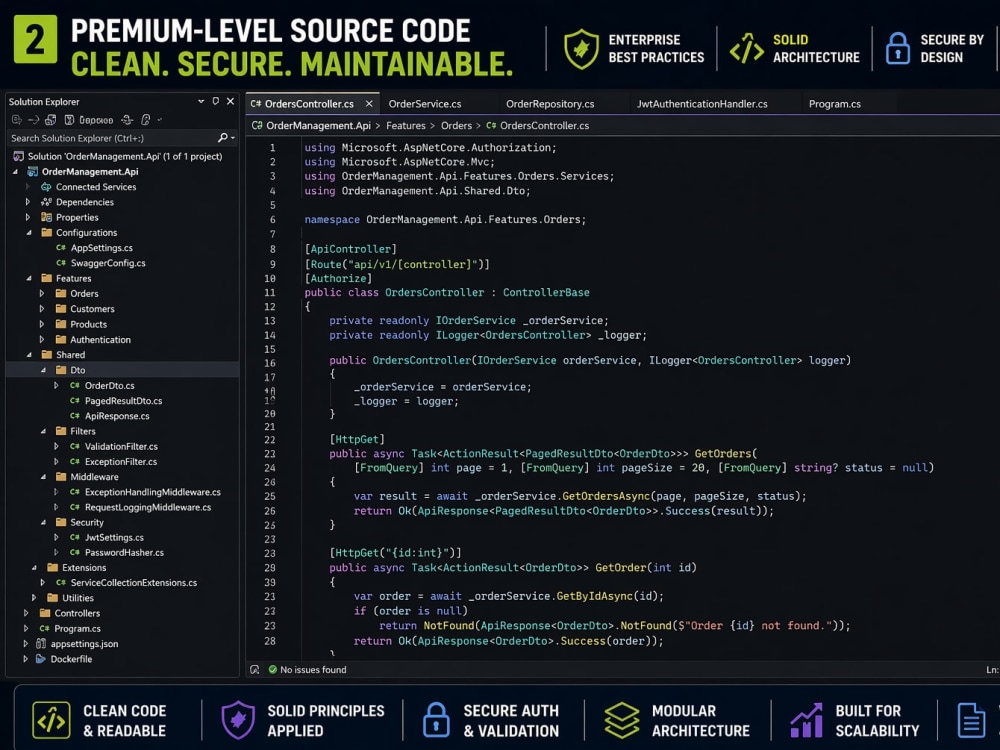The height and width of the screenshot is (750, 1000).
Task: Click Orders in the breadcrumb path
Action: coord(457,126)
